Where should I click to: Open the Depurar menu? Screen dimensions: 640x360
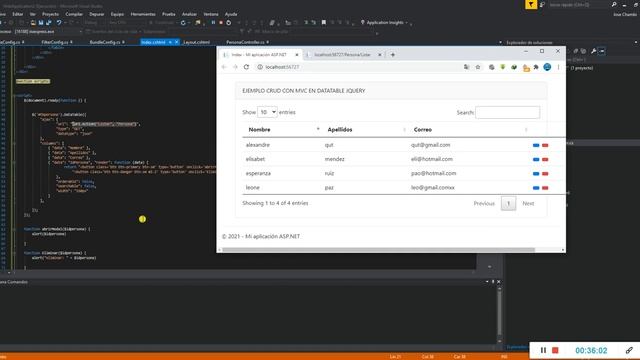coord(97,14)
